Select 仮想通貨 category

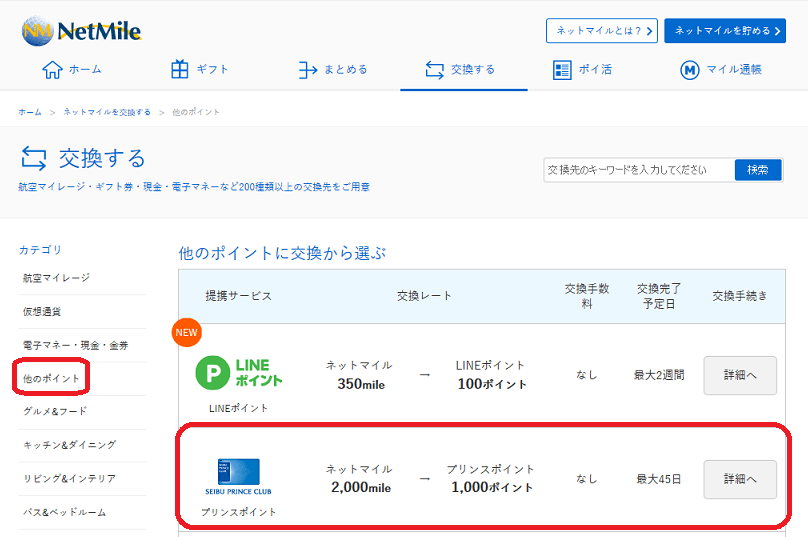(x=42, y=312)
